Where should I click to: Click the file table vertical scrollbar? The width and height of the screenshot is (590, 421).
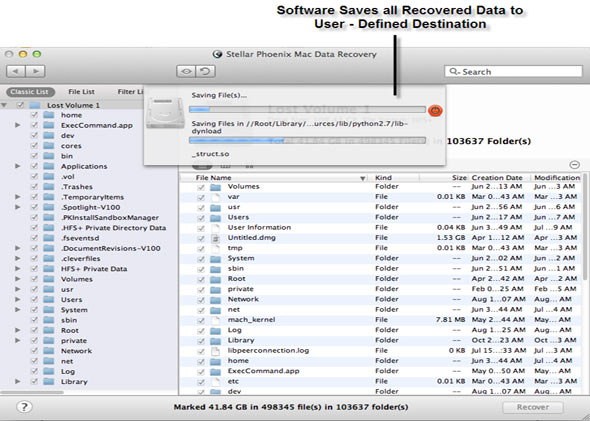[585, 226]
